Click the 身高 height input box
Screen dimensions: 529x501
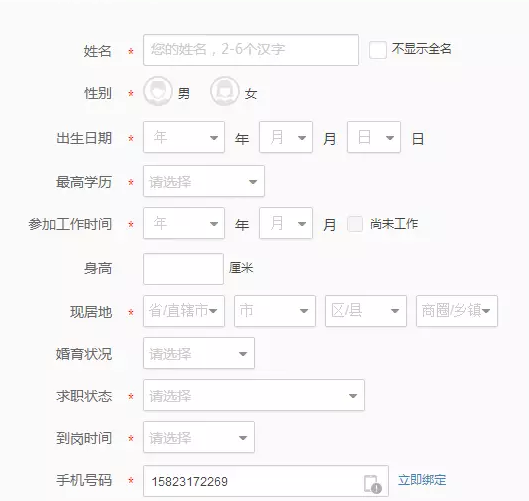pyautogui.click(x=183, y=269)
